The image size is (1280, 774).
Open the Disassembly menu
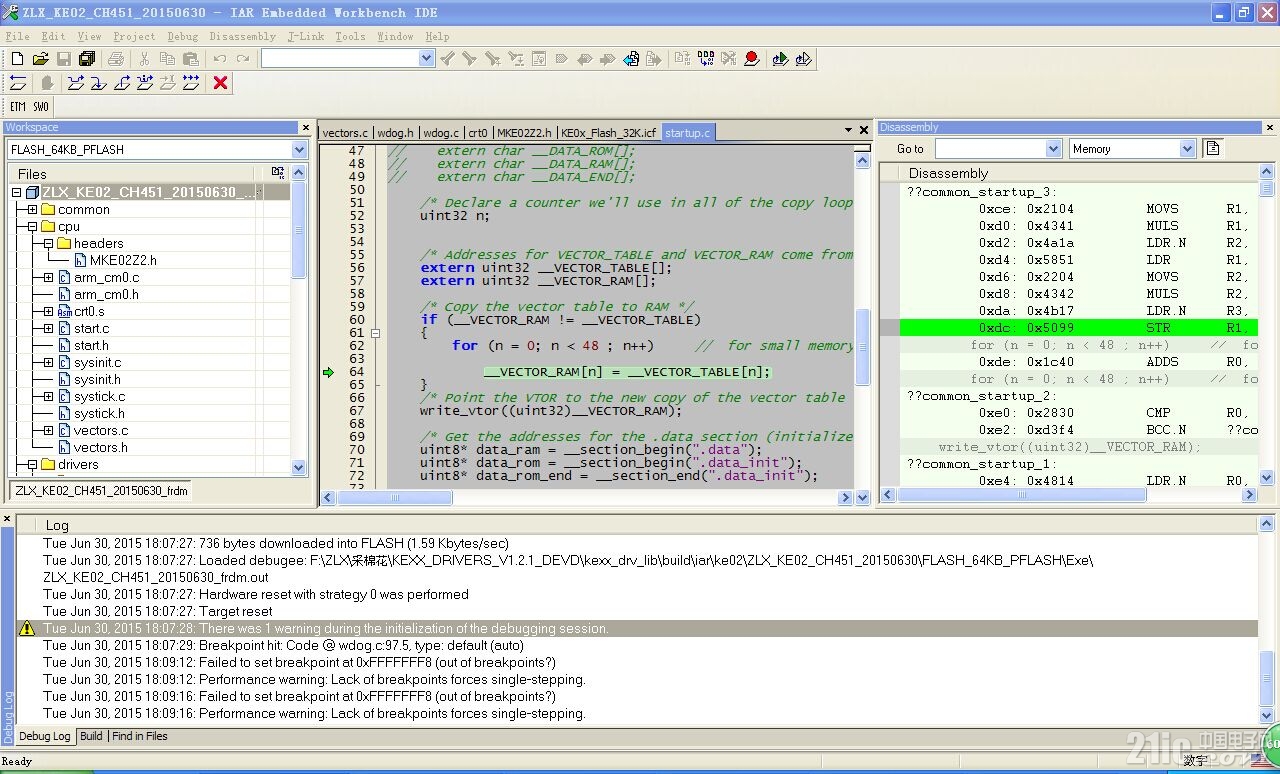(242, 36)
